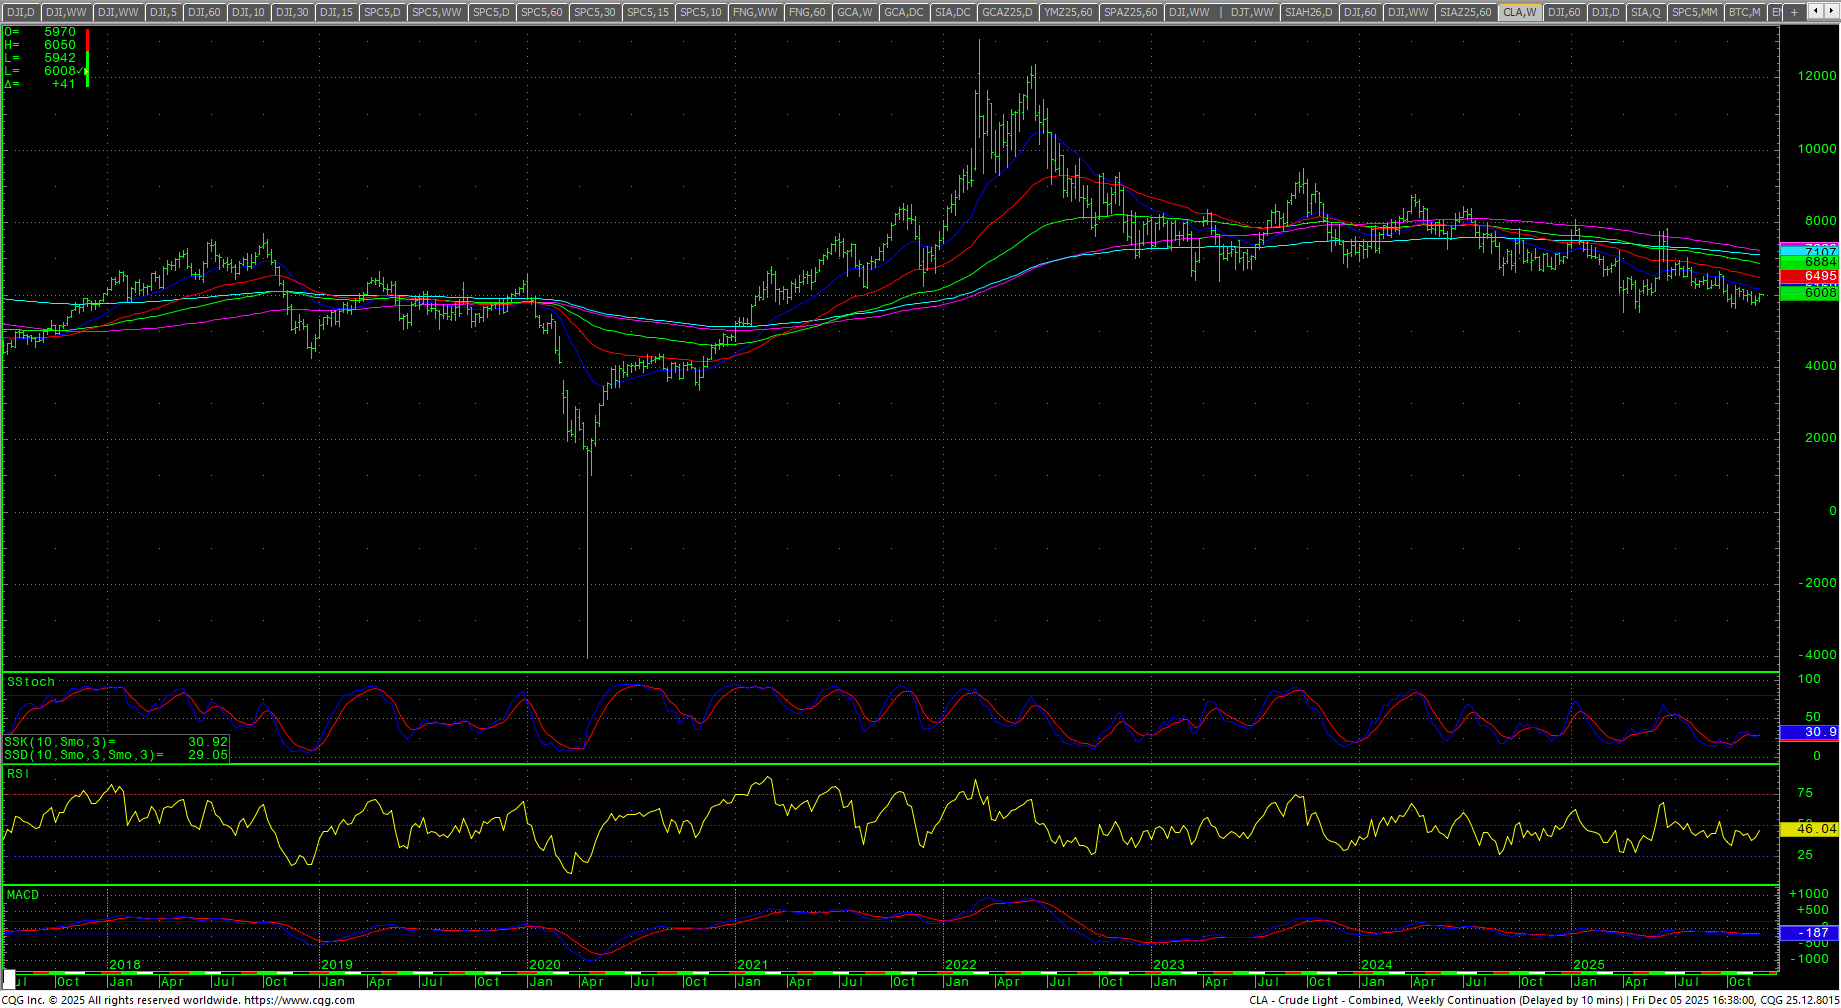1841x1008 pixels.
Task: Click the red 6495 price marker
Action: point(1810,276)
